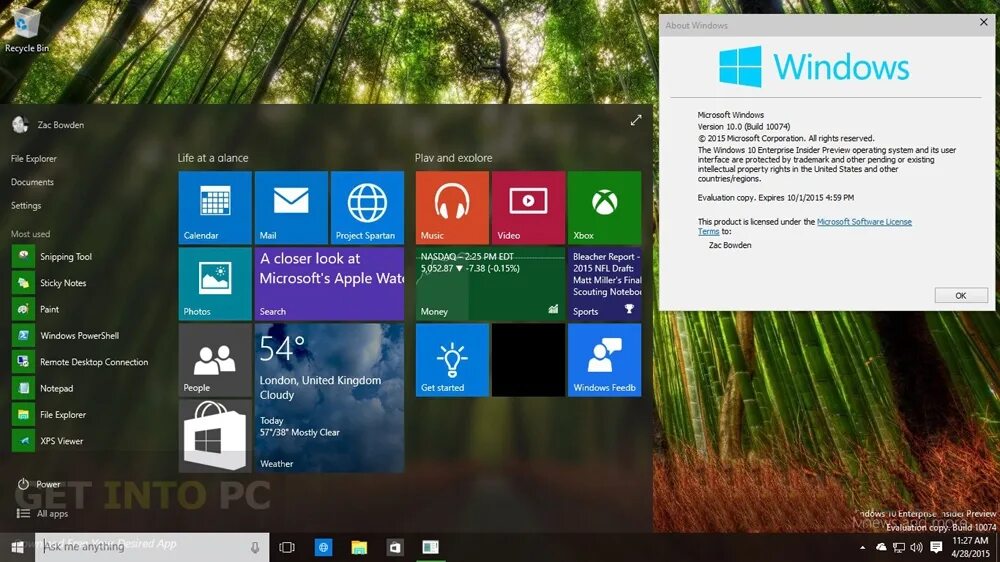Open the blank black tile

[528, 360]
